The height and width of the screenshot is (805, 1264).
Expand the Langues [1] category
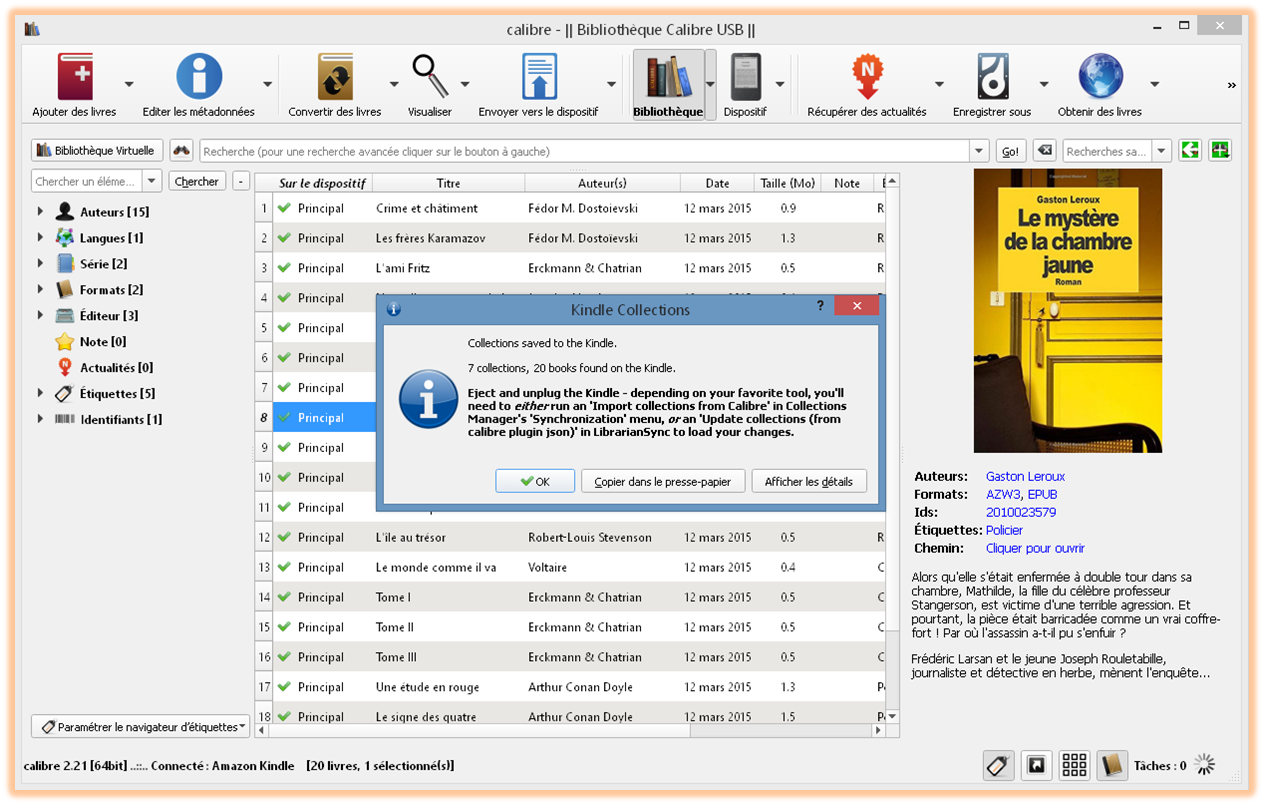point(40,238)
